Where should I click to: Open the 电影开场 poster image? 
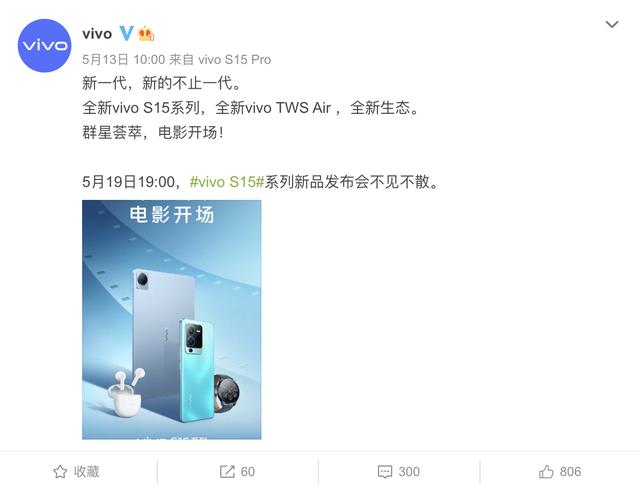172,320
